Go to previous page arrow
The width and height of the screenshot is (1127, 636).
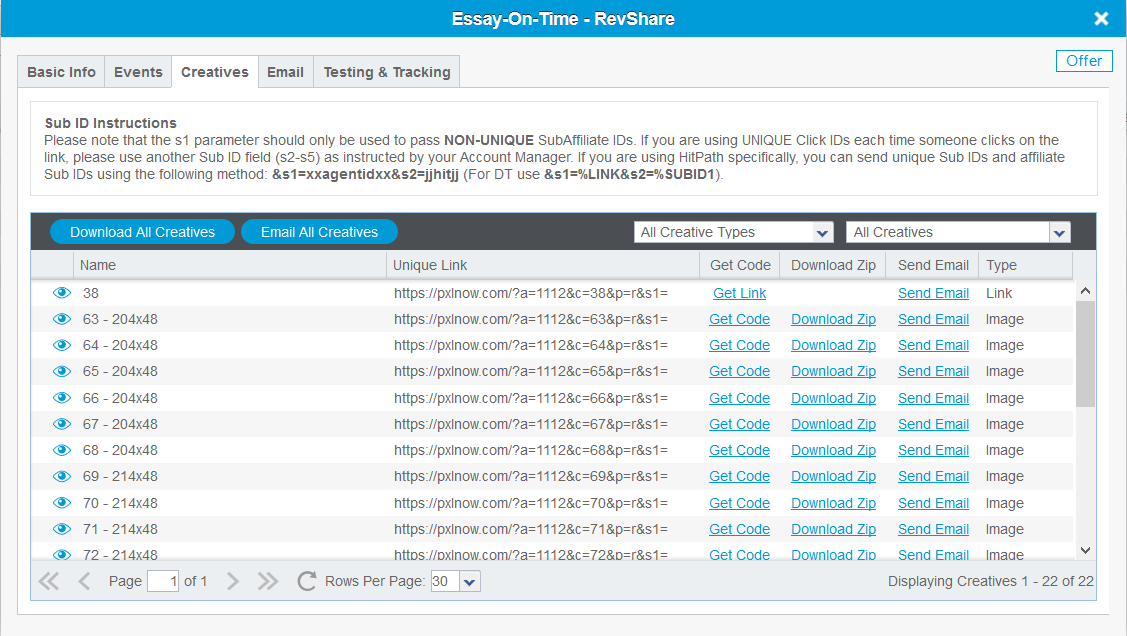(x=84, y=581)
